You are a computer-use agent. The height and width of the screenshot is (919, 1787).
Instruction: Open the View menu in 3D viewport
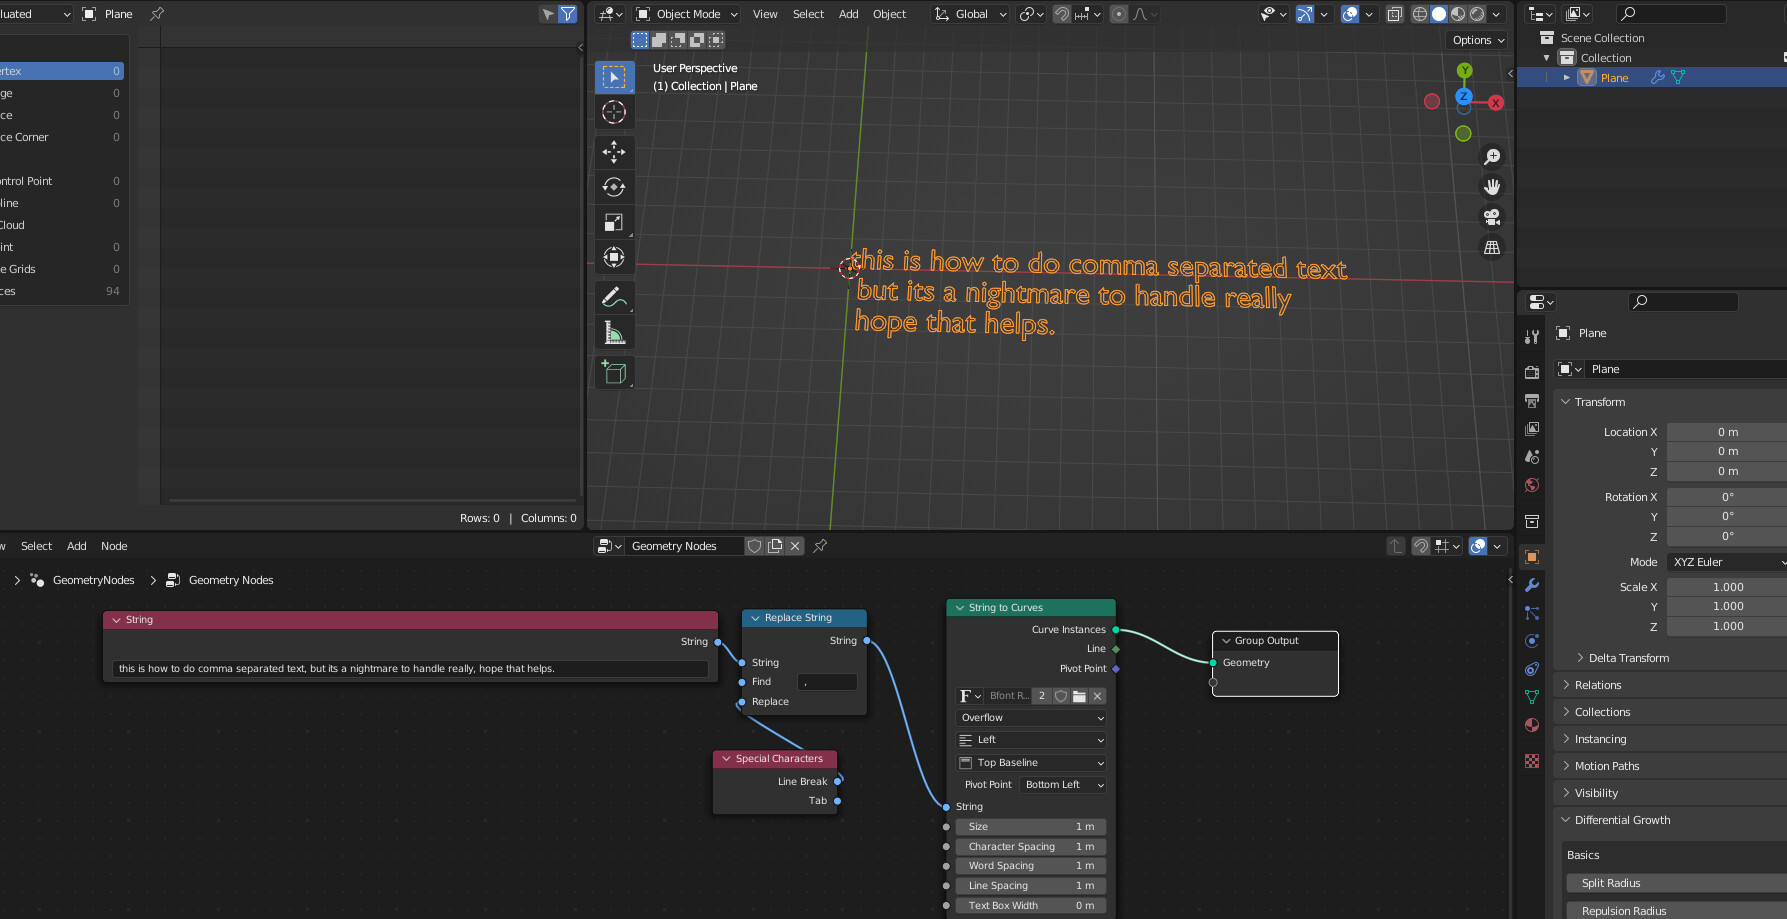tap(765, 14)
